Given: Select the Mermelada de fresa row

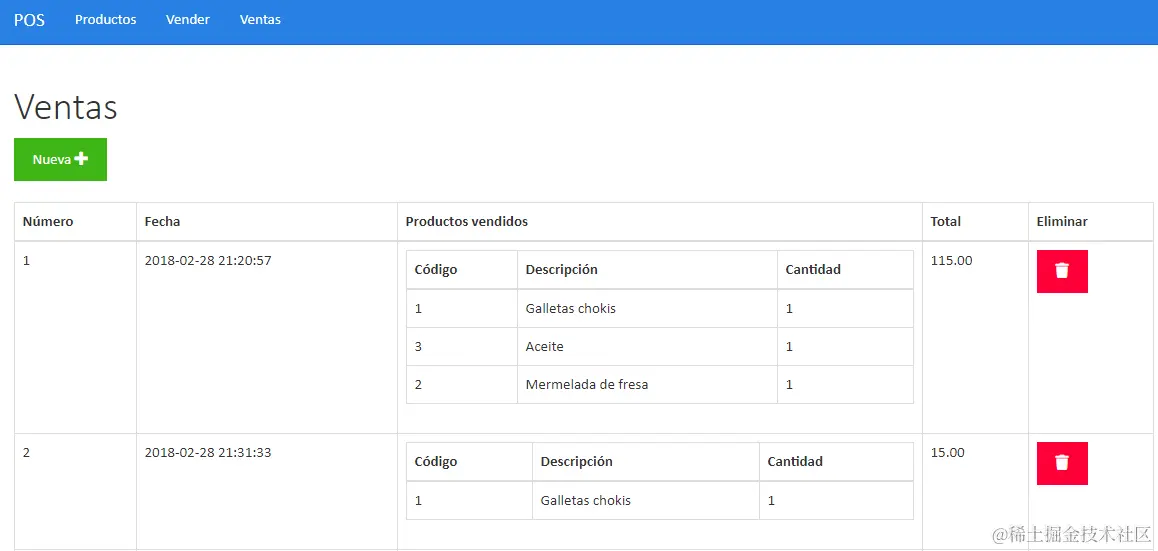Looking at the screenshot, I should pos(586,385).
